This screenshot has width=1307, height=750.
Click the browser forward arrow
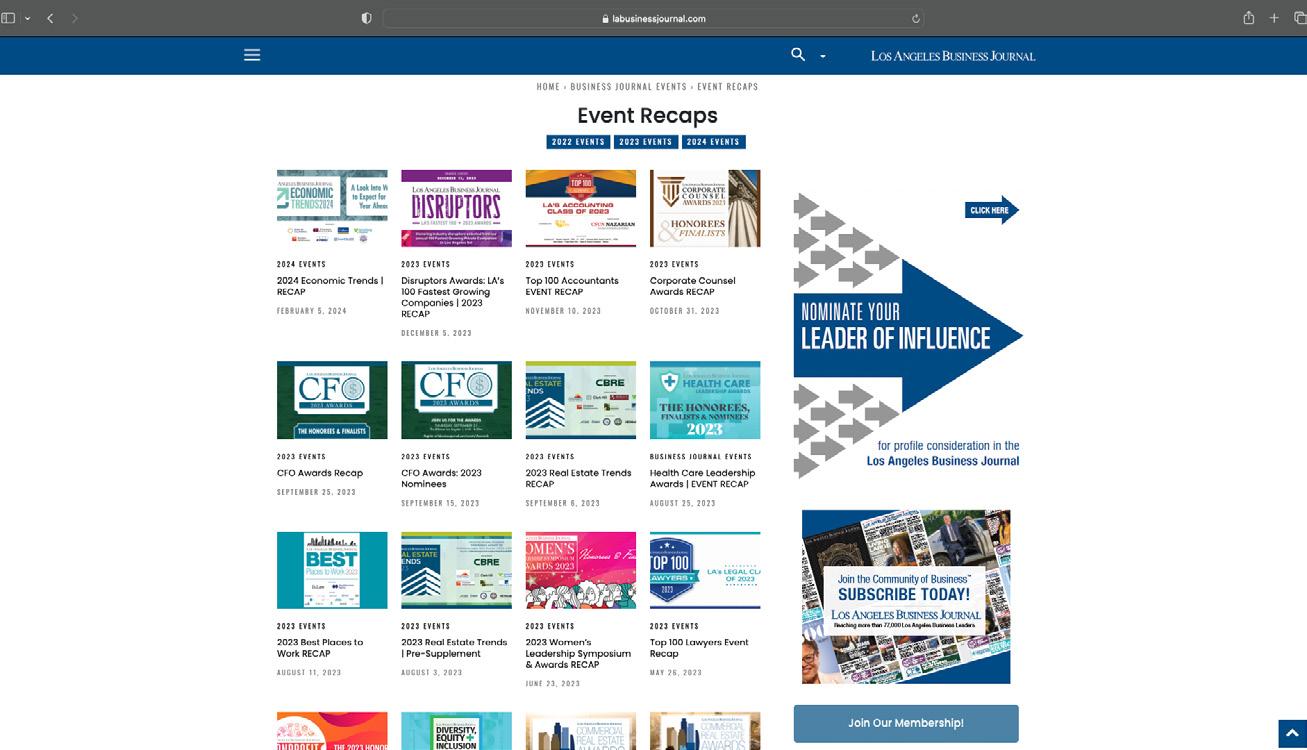click(75, 18)
